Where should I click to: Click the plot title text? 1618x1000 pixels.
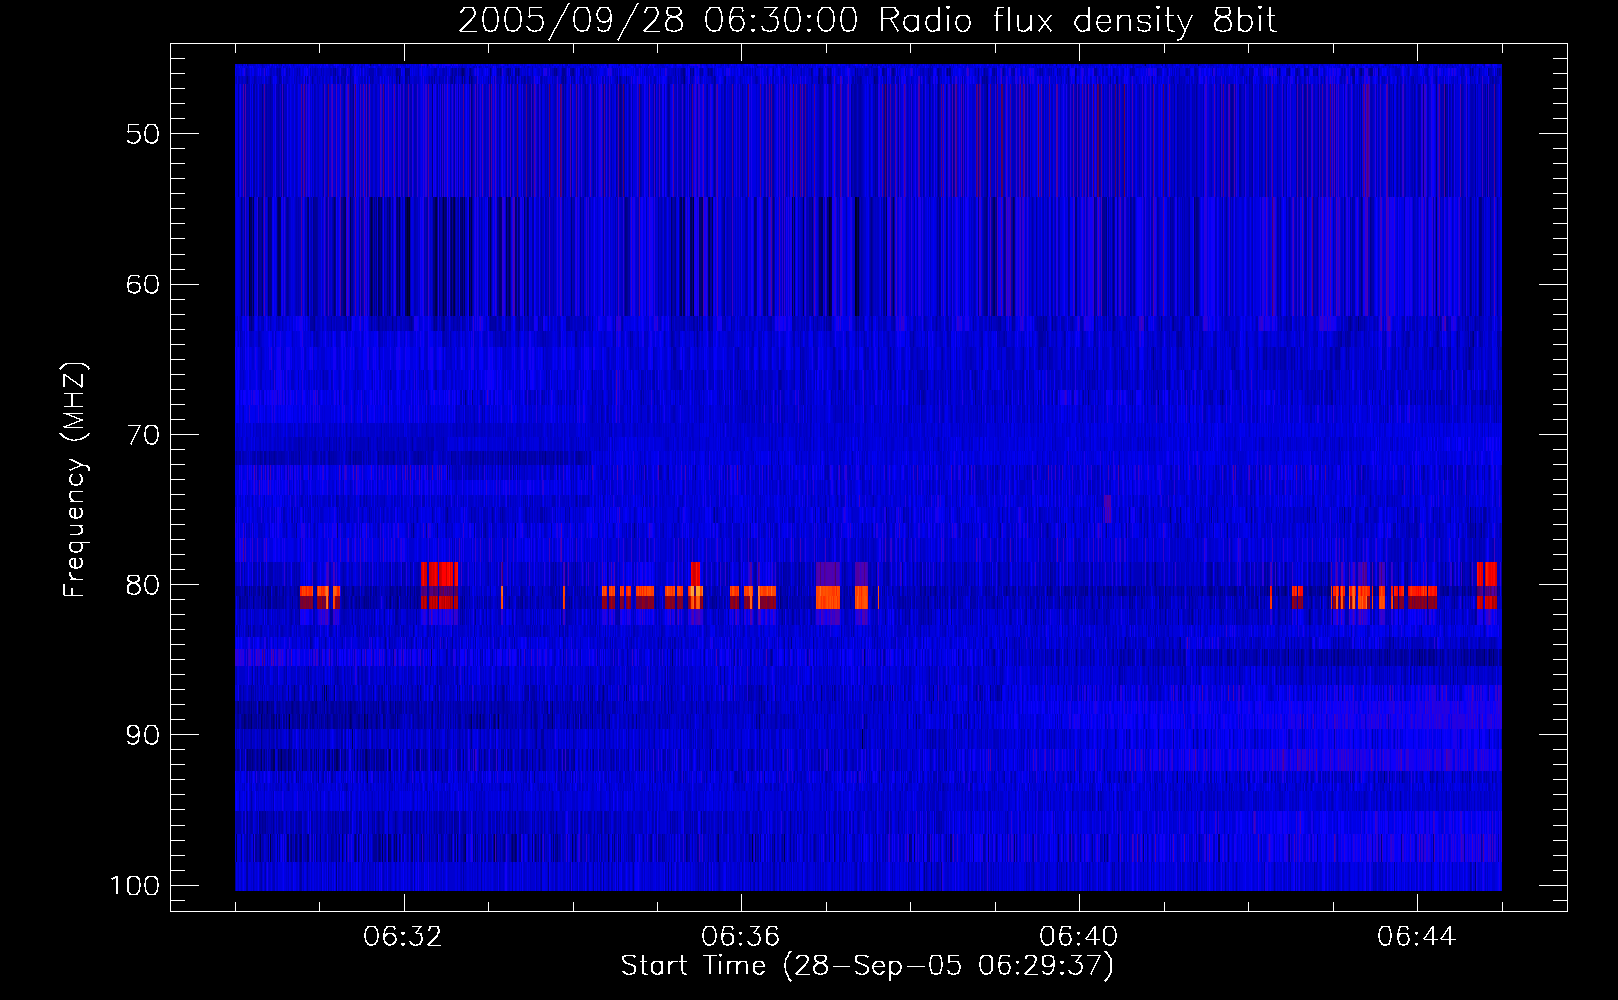(x=867, y=21)
